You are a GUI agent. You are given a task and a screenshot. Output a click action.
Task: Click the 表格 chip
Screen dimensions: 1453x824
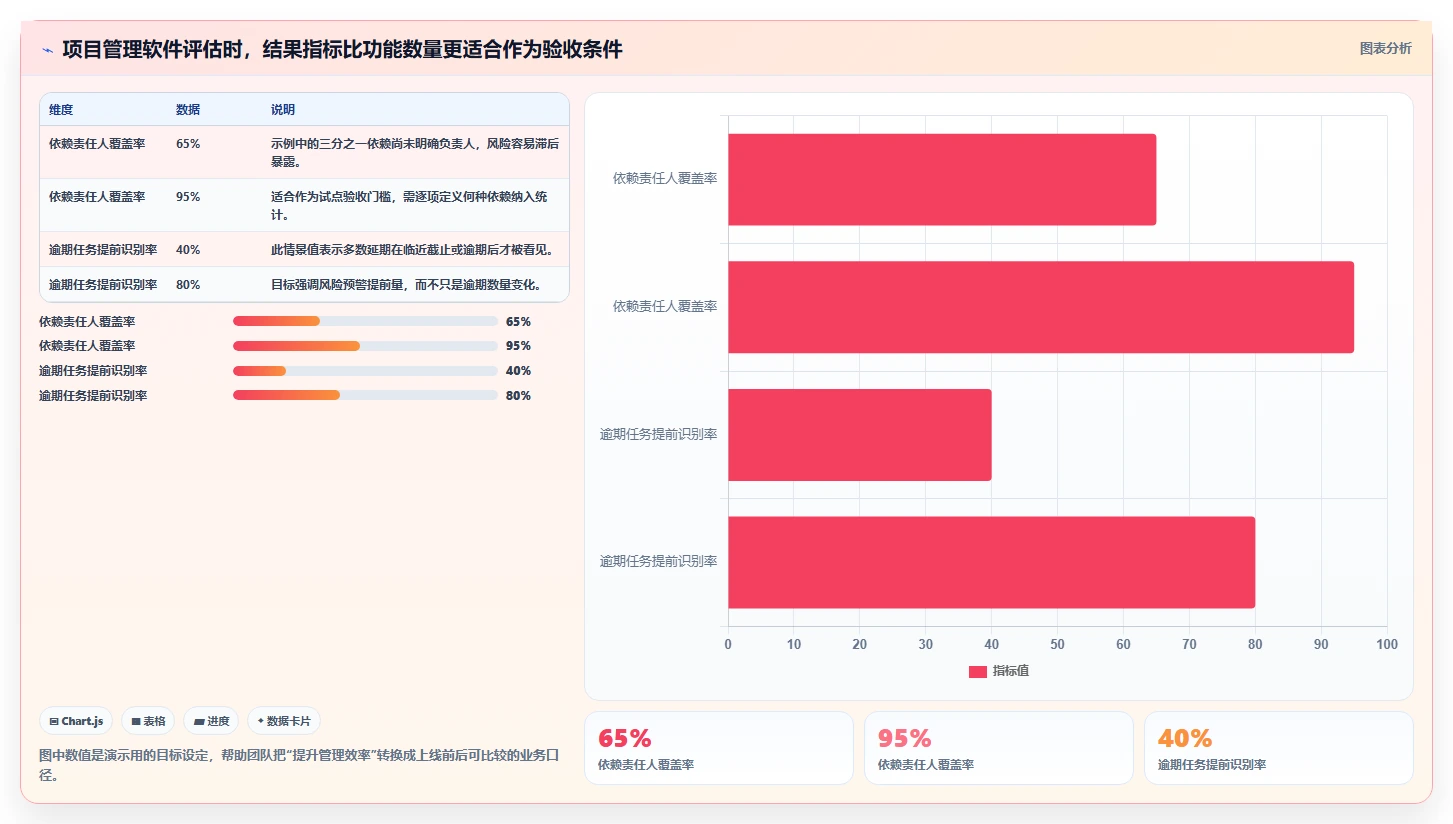[148, 721]
